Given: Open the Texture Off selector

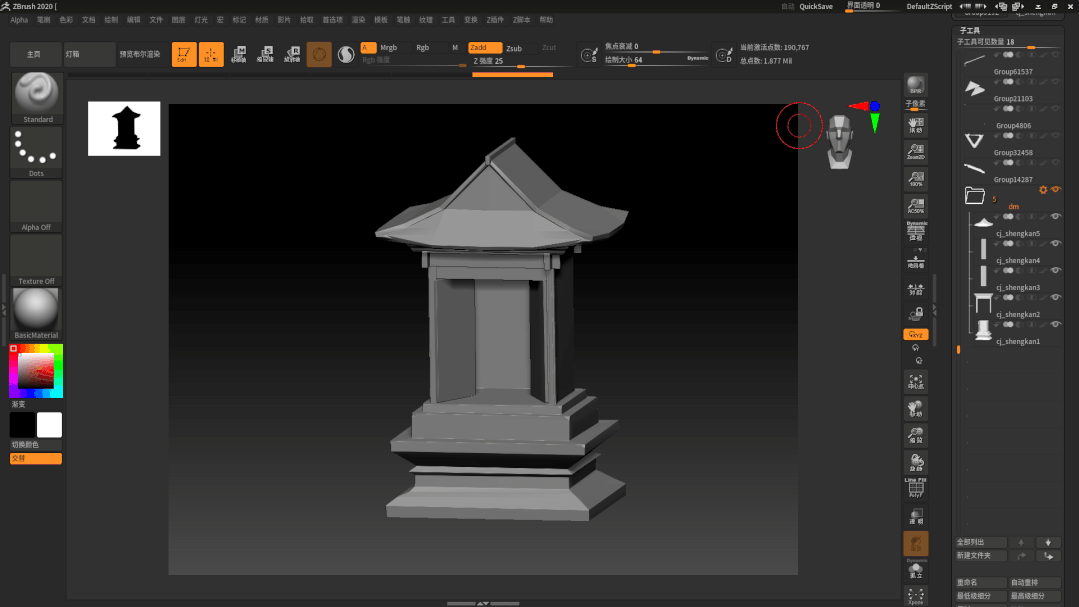Looking at the screenshot, I should [37, 259].
